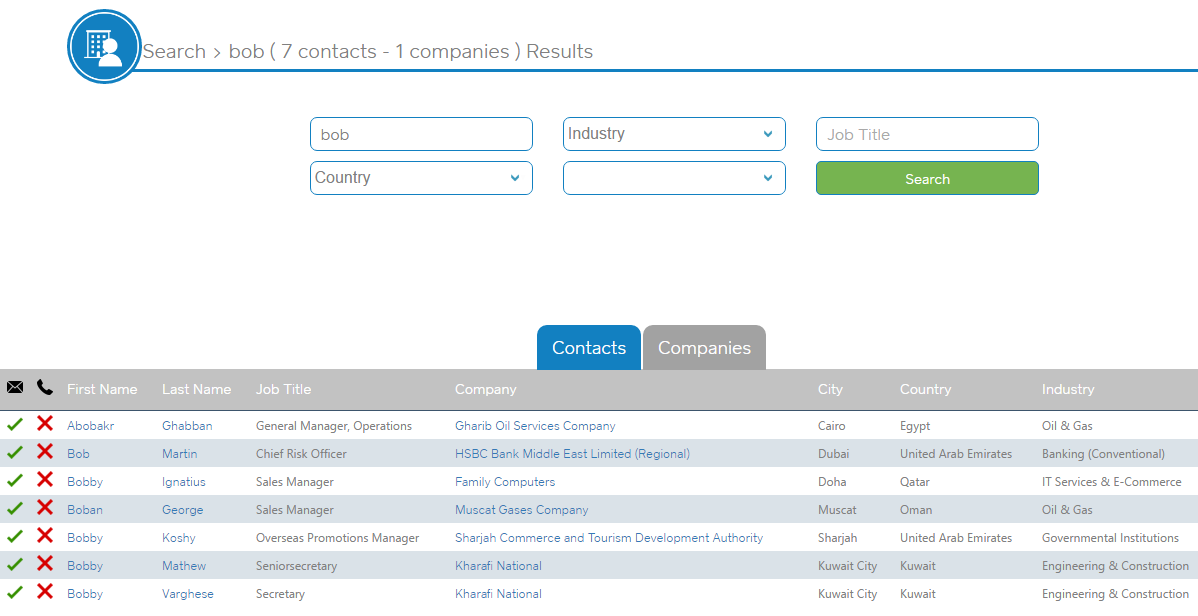Open Martin last name link
Viewport: 1198px width, 616px height.
pos(180,454)
